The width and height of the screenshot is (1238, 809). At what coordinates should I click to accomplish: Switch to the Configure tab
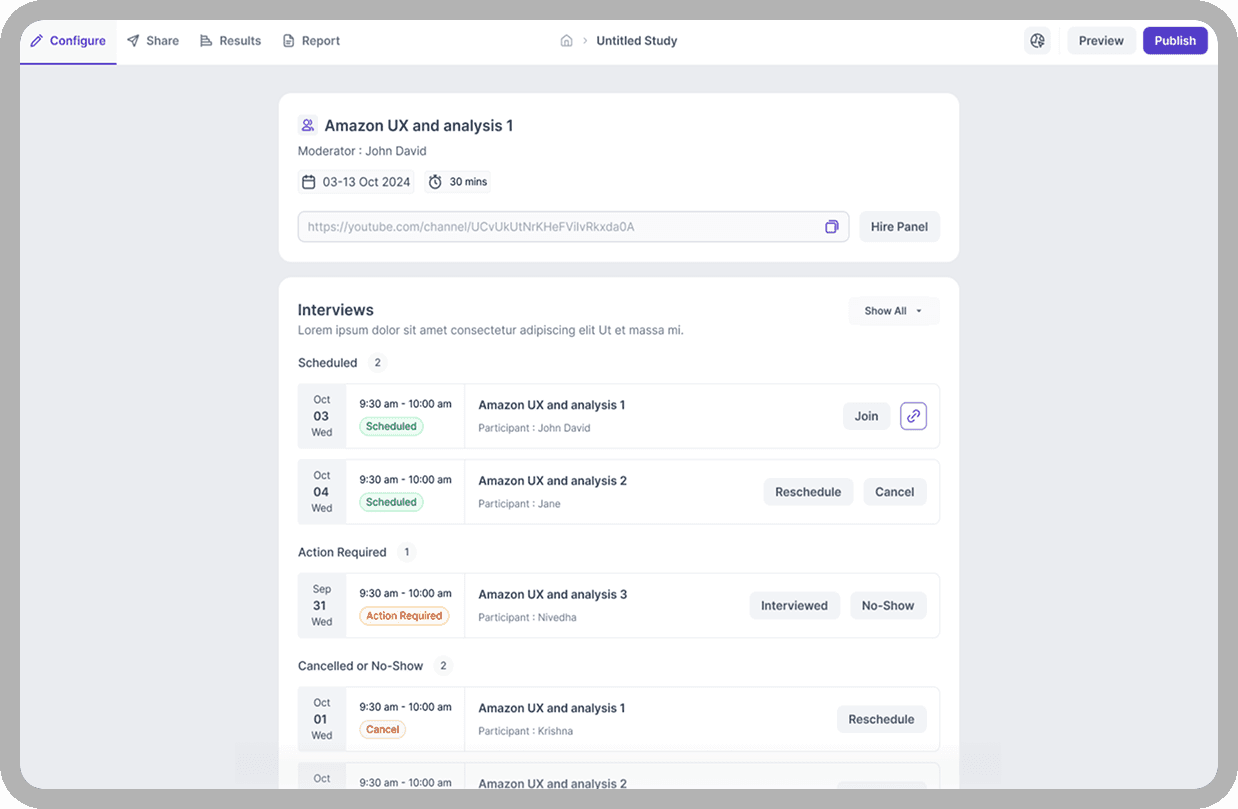[x=68, y=41]
